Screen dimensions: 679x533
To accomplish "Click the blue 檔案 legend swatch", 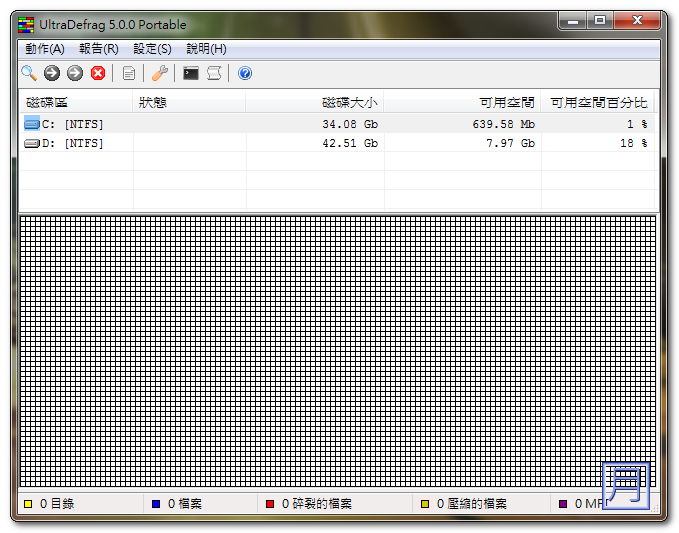I will (156, 504).
